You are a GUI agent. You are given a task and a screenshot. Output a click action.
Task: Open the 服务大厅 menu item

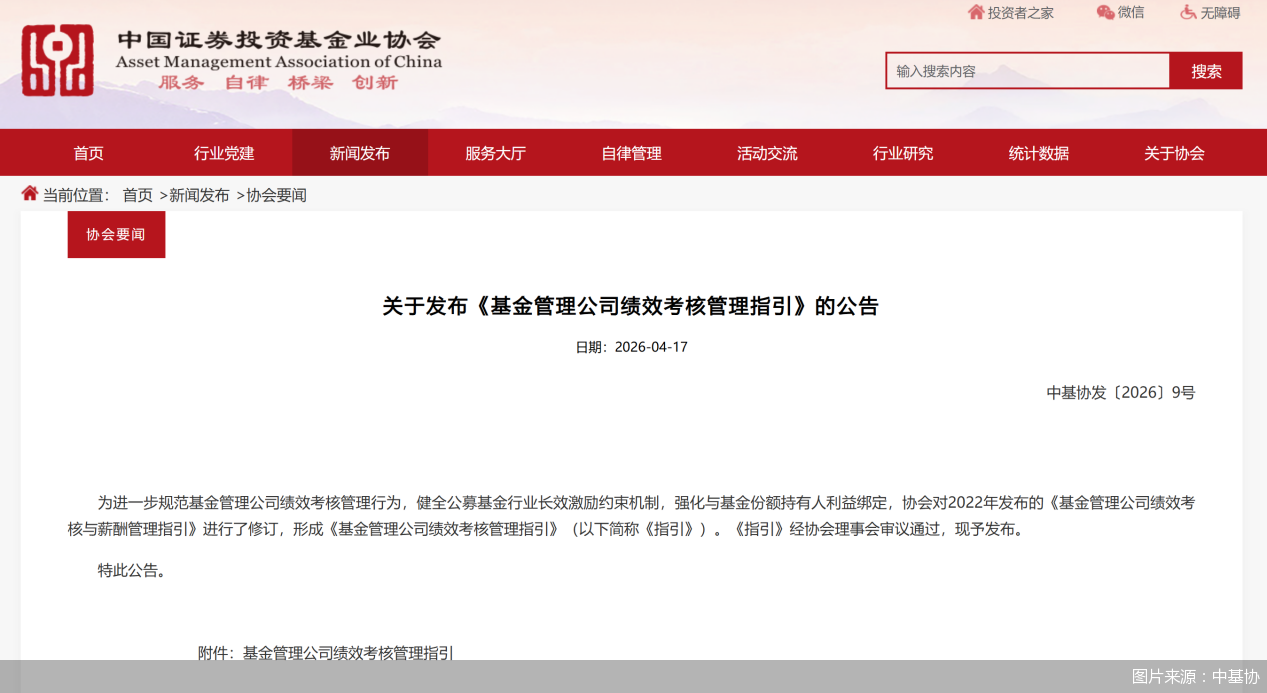click(x=495, y=152)
